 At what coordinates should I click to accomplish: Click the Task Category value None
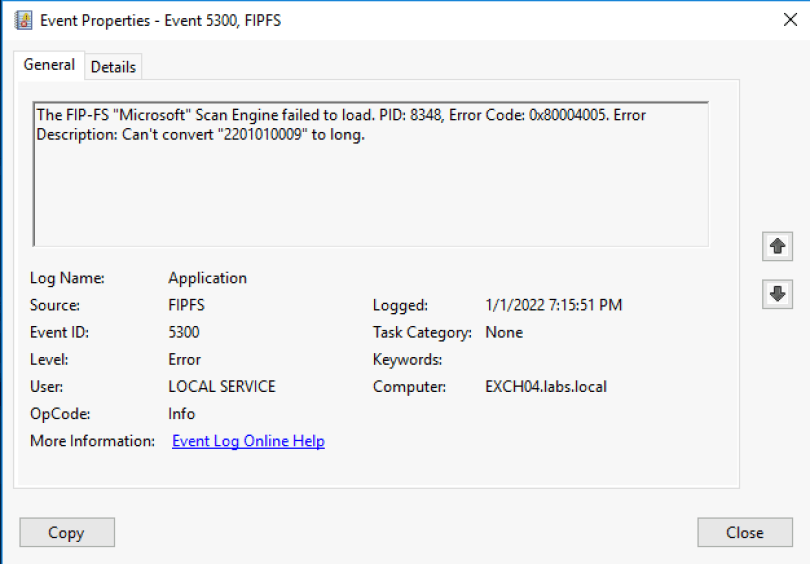click(x=504, y=332)
